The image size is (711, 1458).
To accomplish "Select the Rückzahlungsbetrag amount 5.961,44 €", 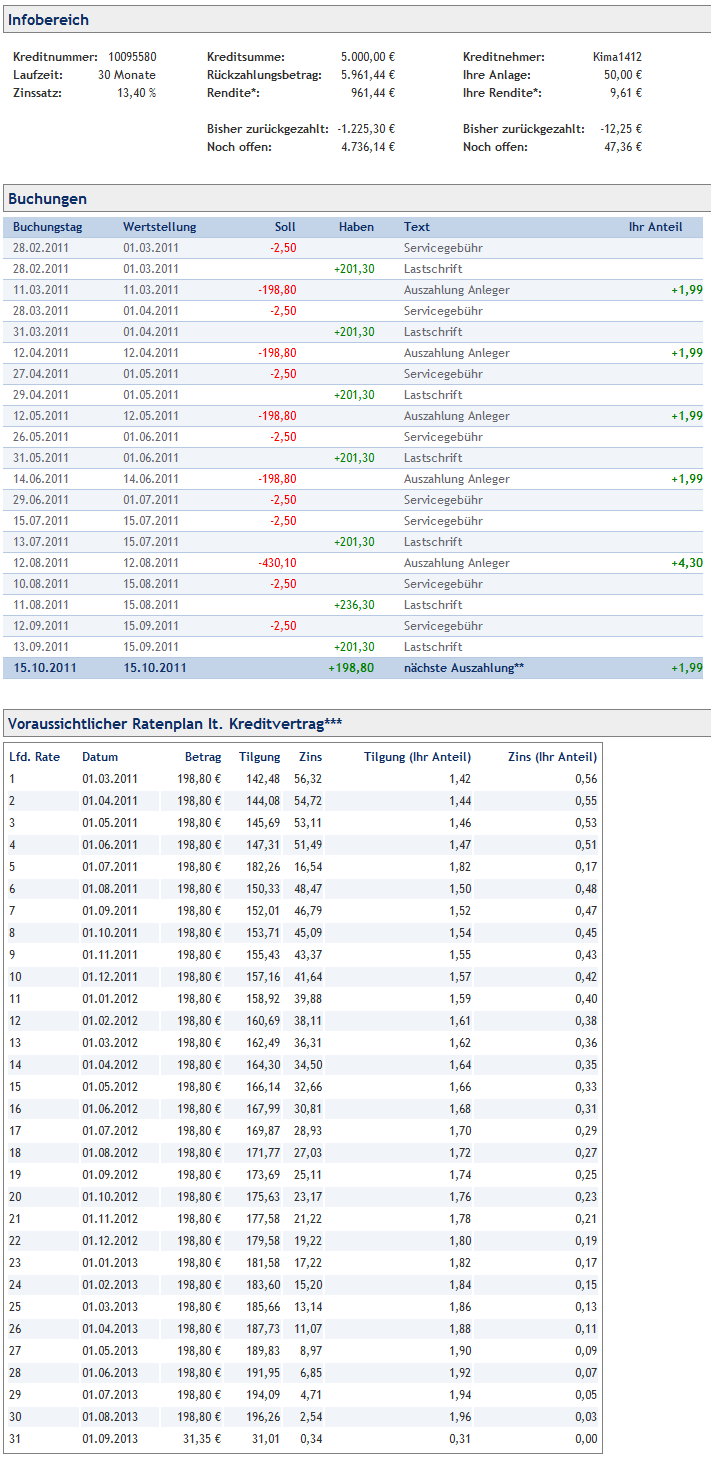I will pos(368,75).
